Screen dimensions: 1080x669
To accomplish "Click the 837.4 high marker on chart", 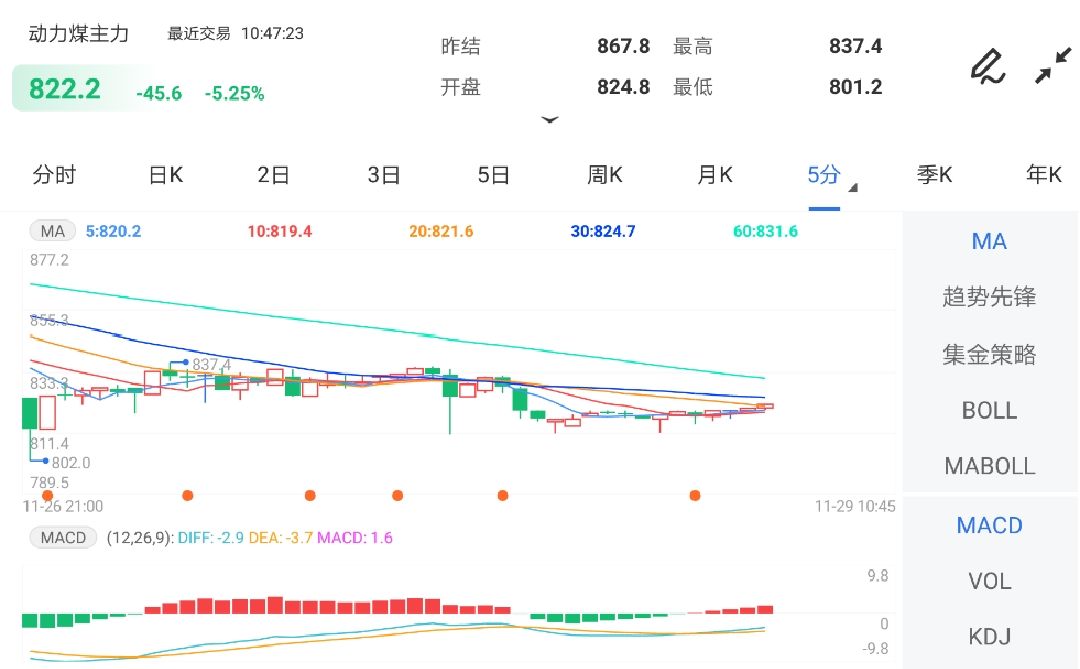I will point(211,364).
